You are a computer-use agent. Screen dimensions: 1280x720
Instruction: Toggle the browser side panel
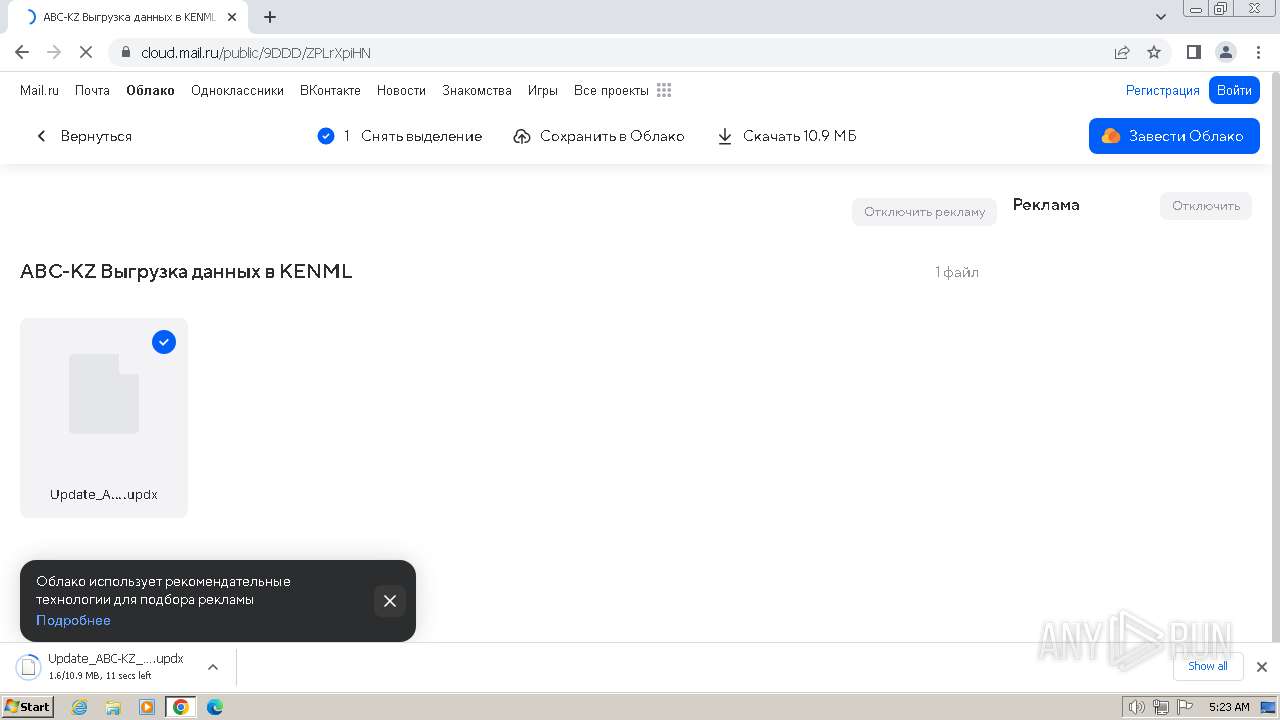coord(1193,52)
